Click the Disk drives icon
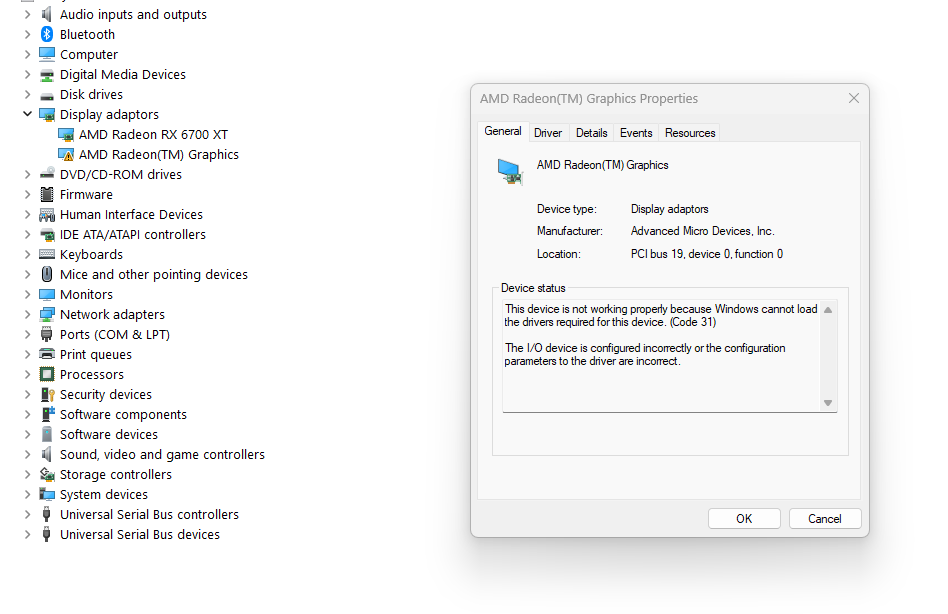The image size is (948, 614). point(47,95)
